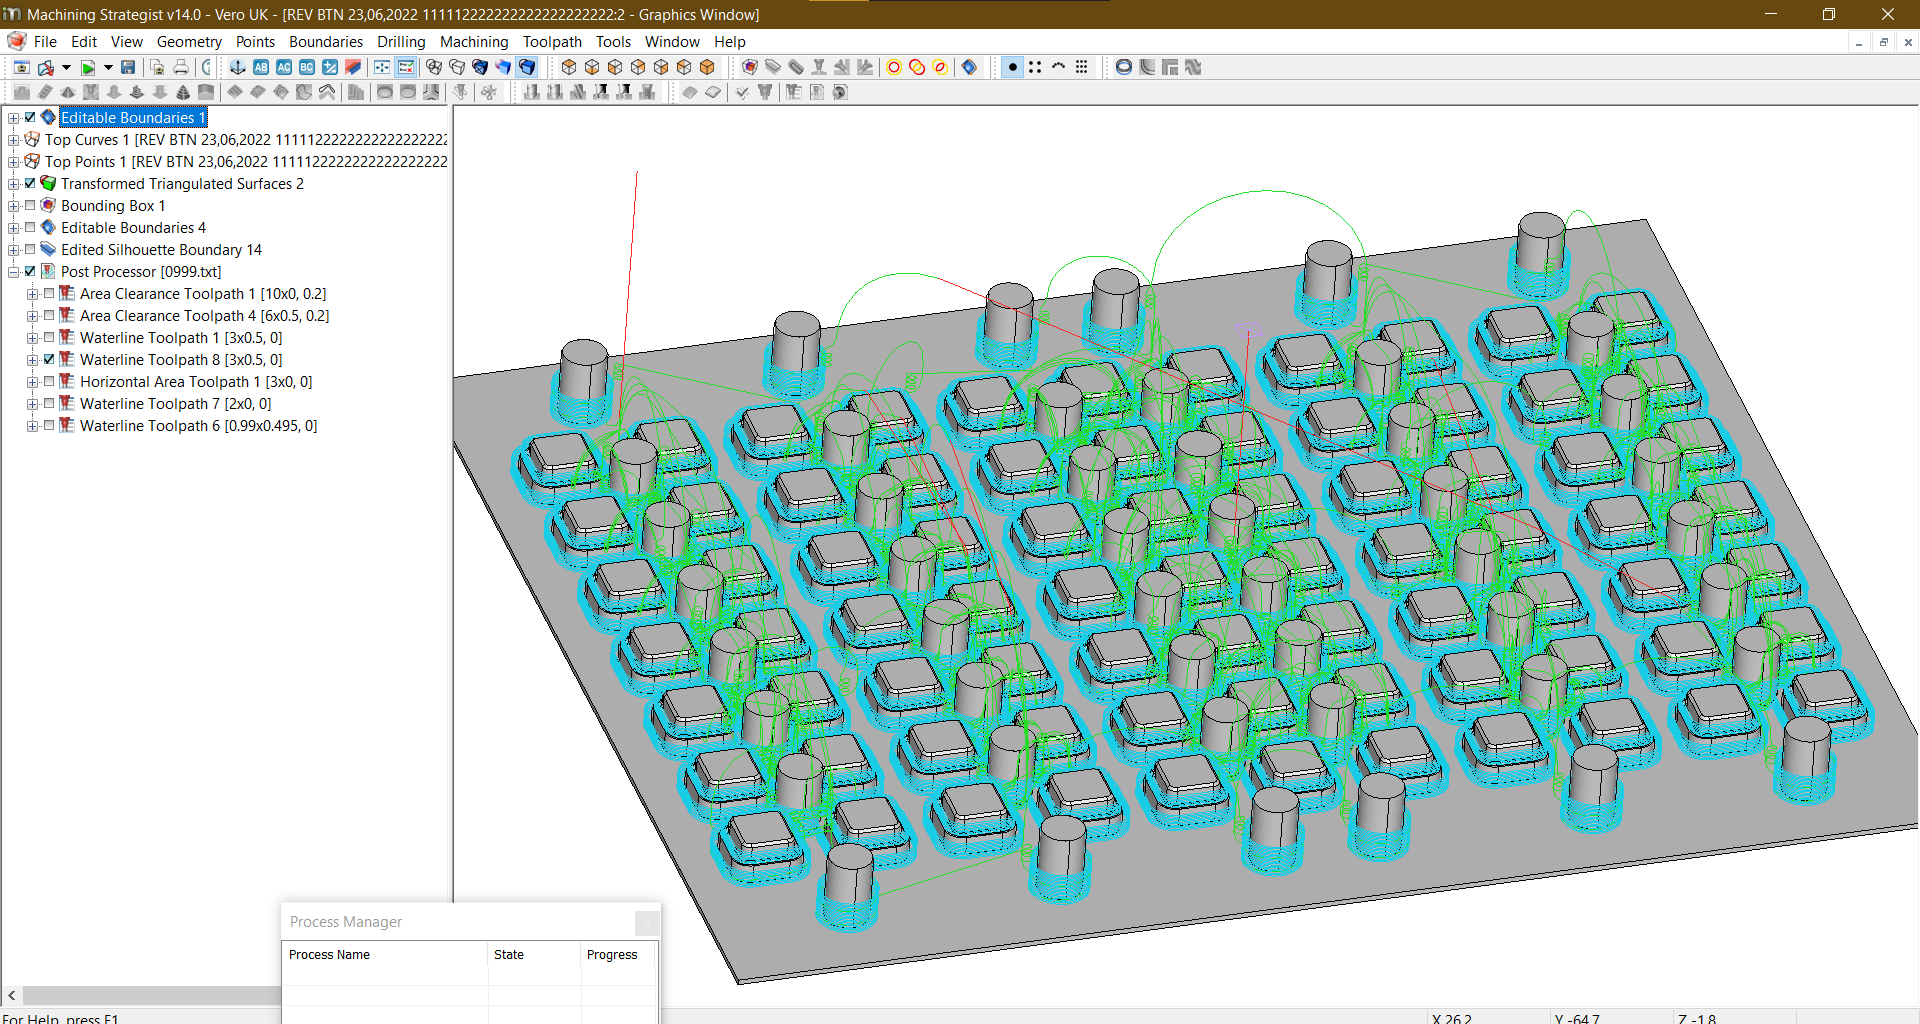
Task: Open the File menu
Action: point(45,41)
